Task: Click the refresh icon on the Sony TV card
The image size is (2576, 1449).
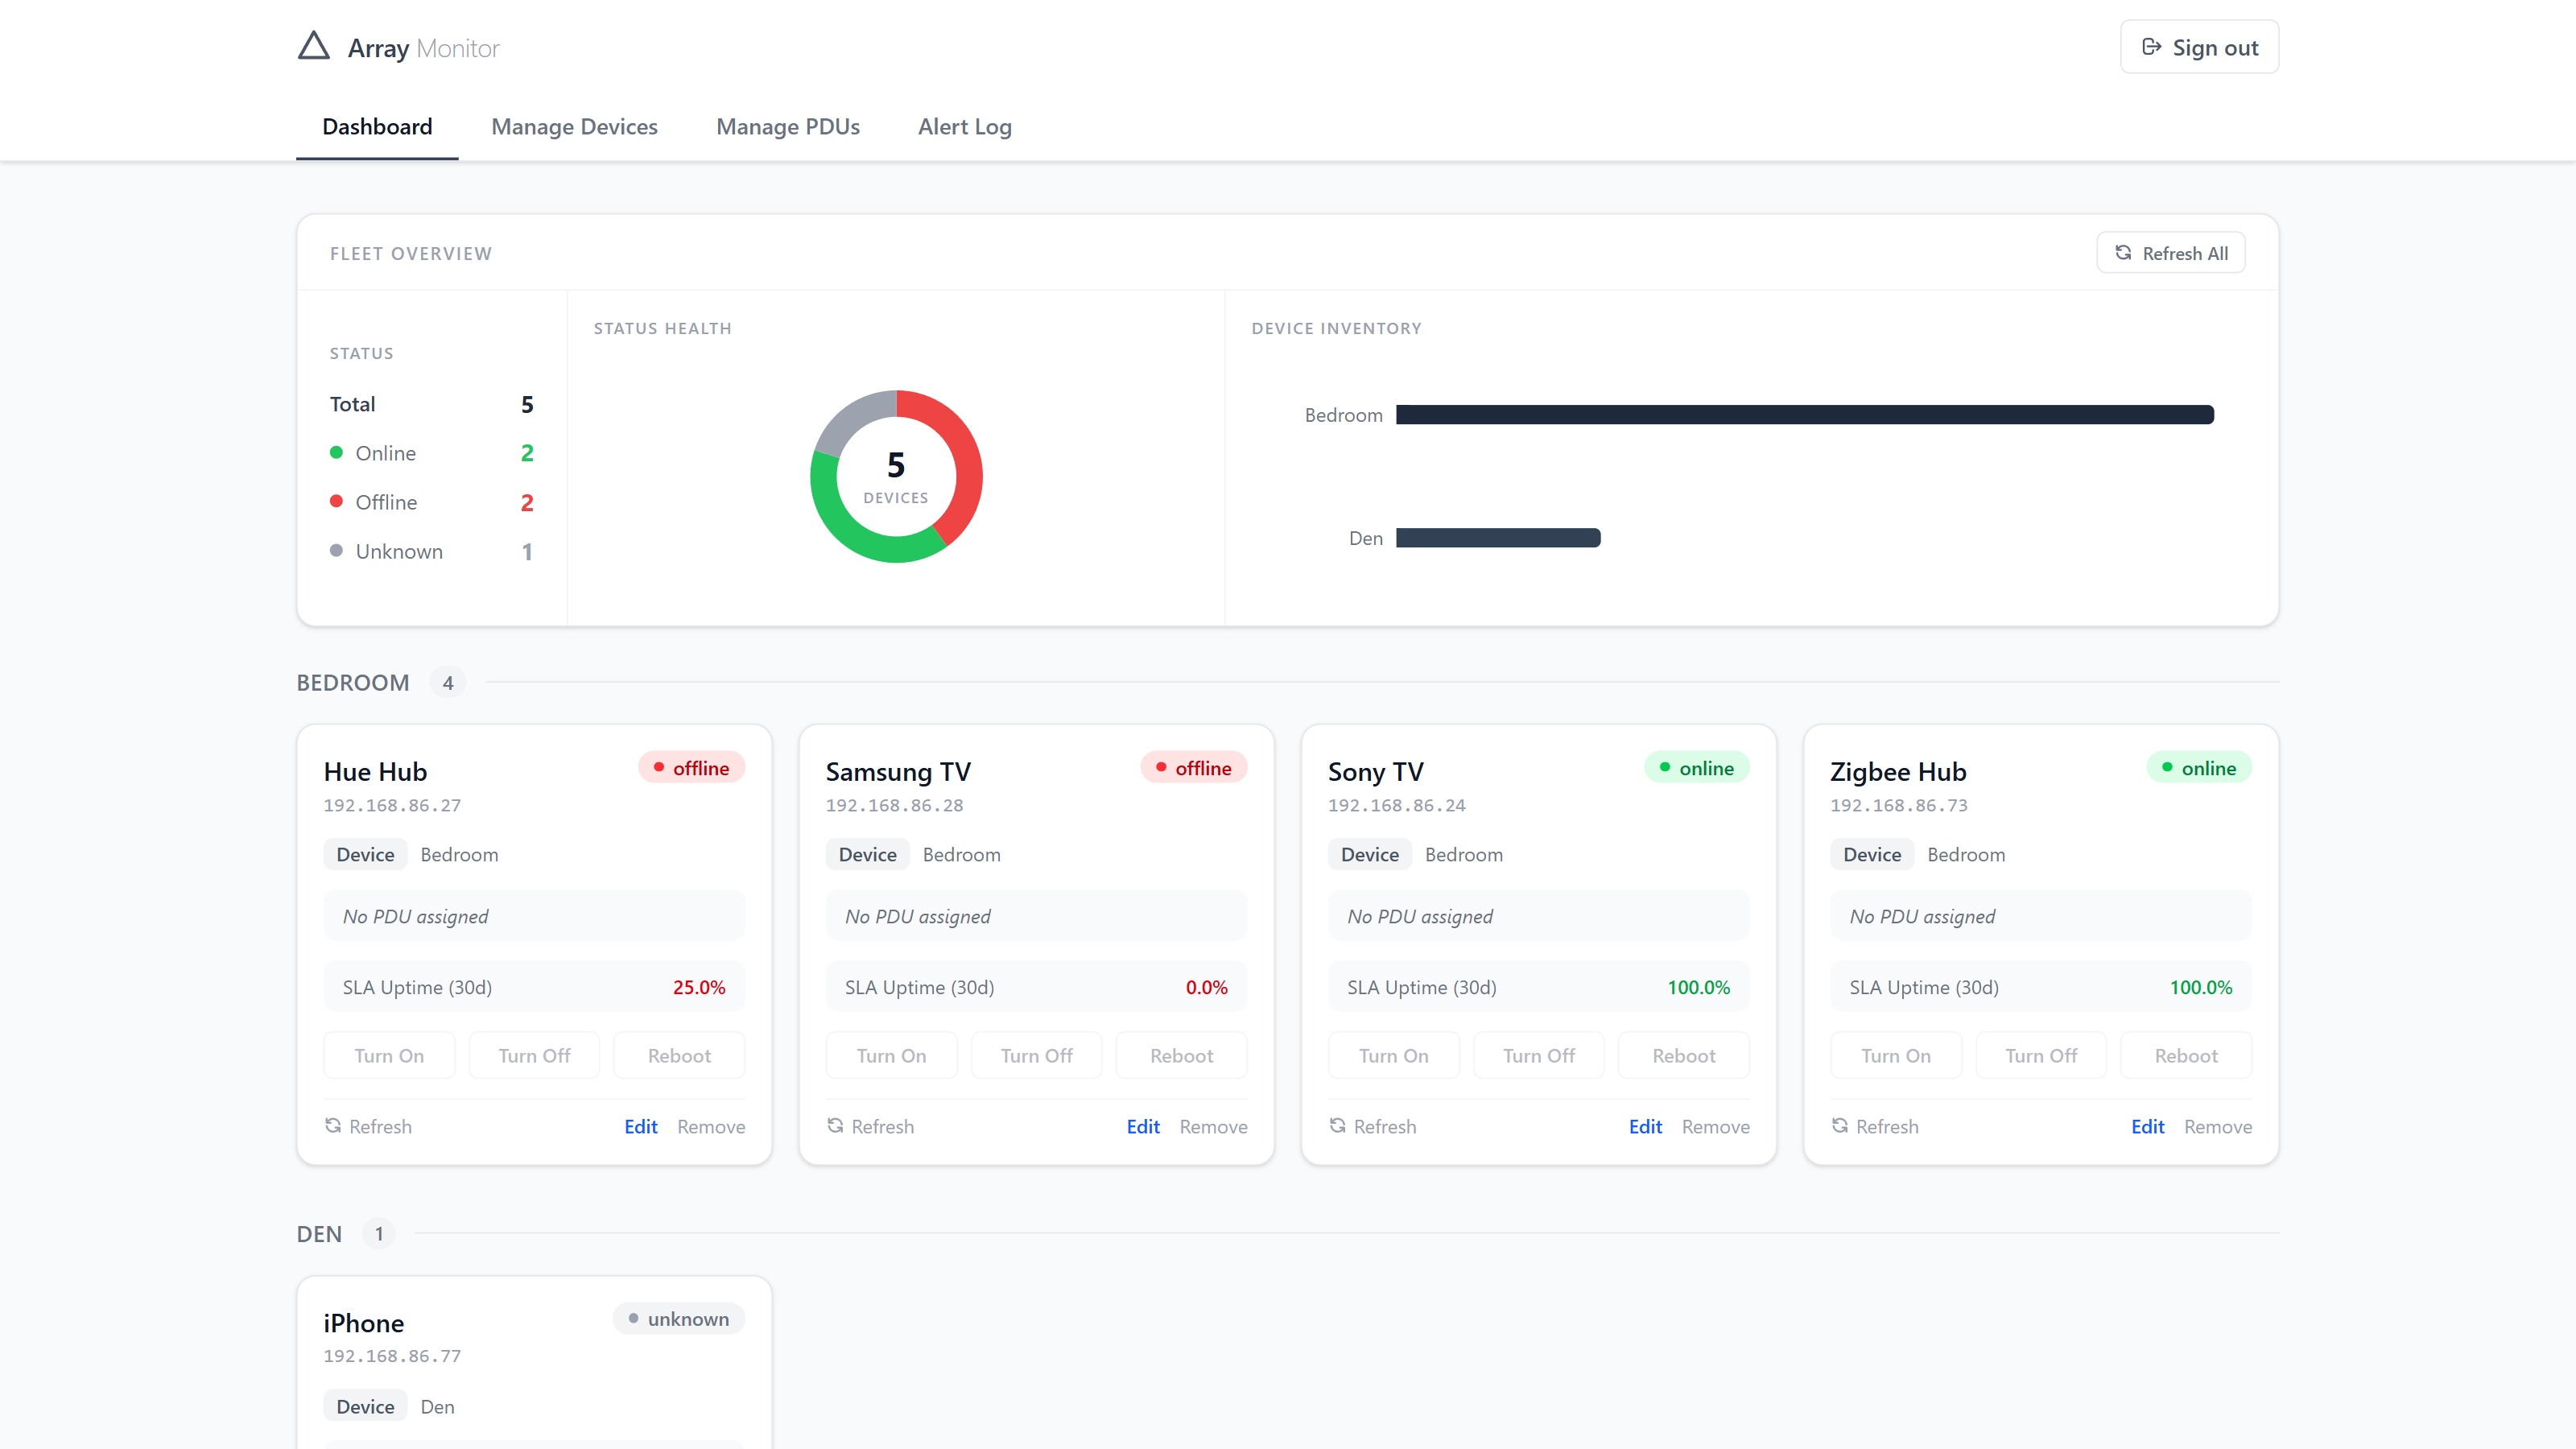Action: pyautogui.click(x=1338, y=1126)
